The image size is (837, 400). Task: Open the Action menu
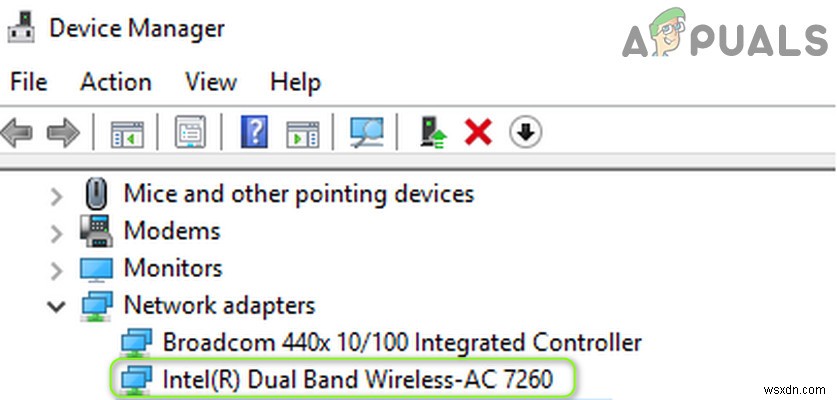click(115, 81)
